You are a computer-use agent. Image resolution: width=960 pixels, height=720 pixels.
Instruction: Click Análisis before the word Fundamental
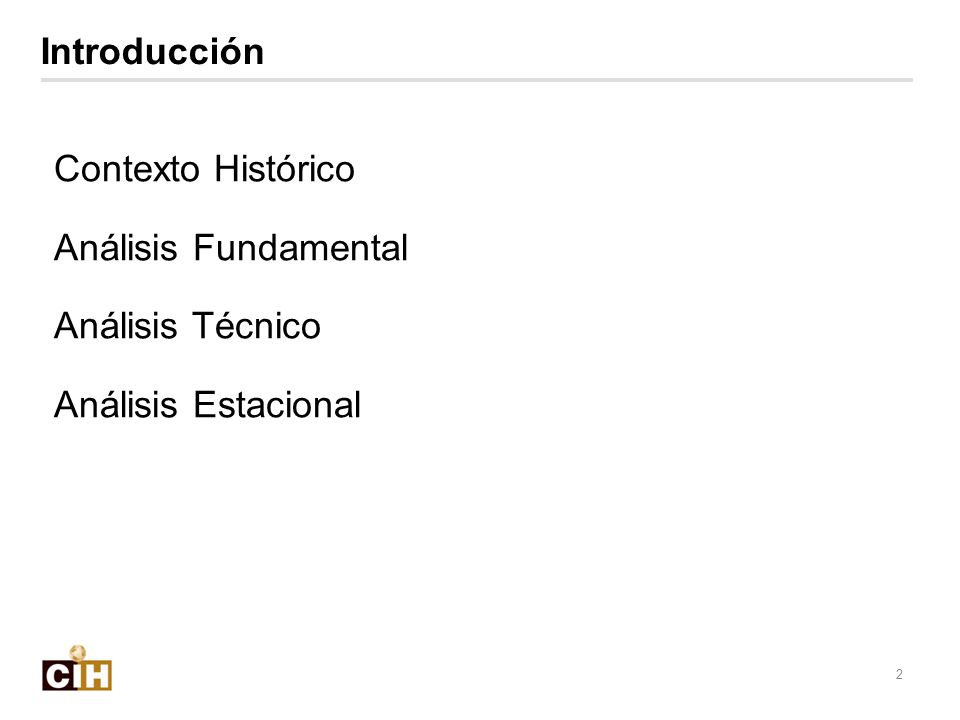[115, 247]
